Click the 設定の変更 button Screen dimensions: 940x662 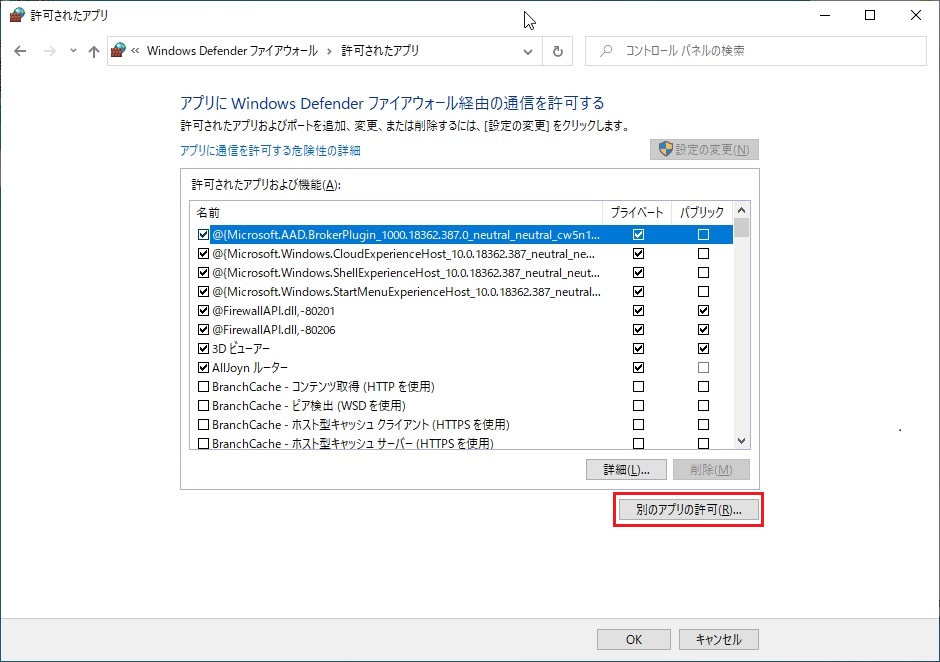[704, 149]
